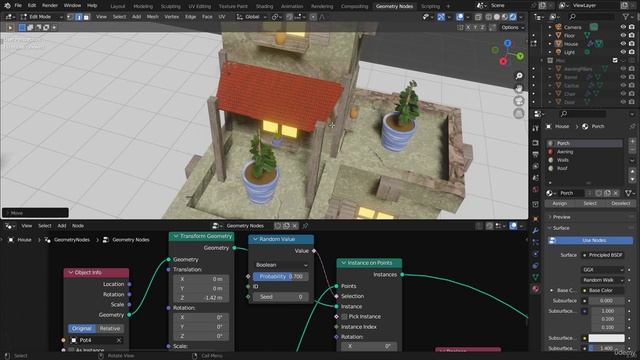The image size is (640, 360).
Task: Open Modifiers wrench tab in properties
Action: tap(536, 231)
